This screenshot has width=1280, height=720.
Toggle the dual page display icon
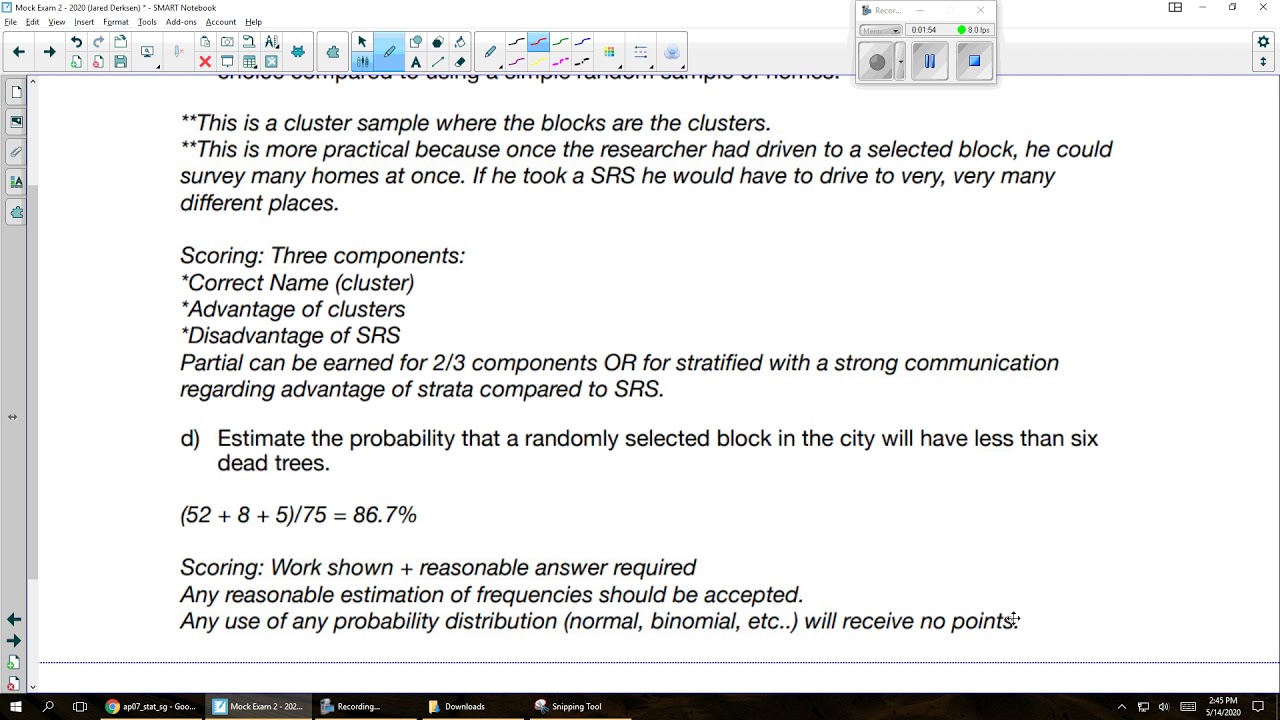(x=1176, y=8)
